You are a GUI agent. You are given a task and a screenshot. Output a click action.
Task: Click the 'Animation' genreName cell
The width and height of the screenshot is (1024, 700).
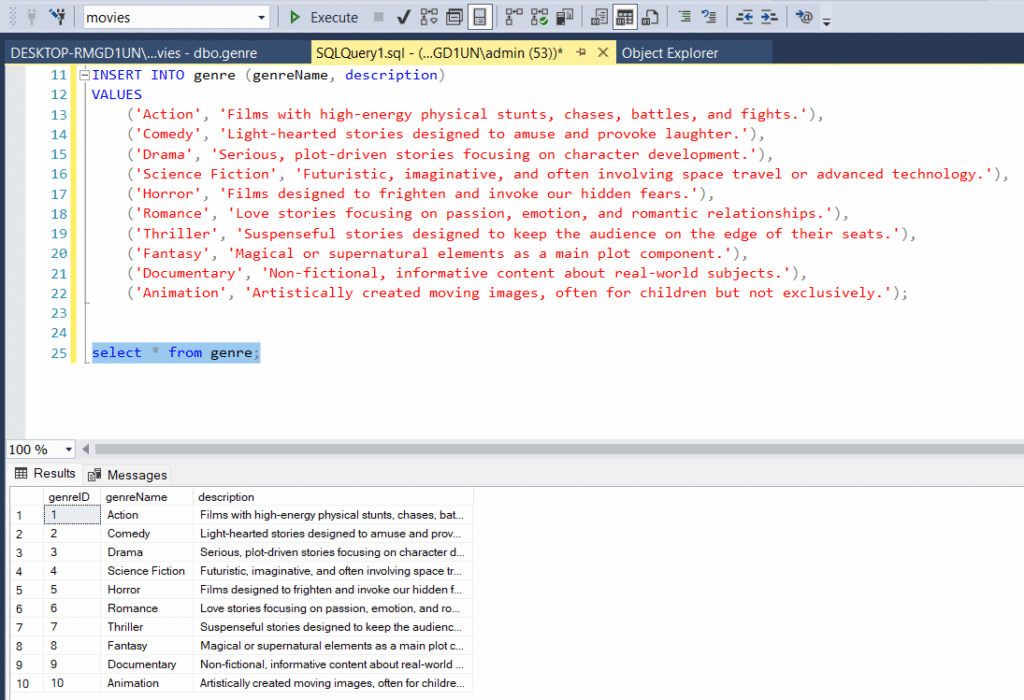[147, 683]
